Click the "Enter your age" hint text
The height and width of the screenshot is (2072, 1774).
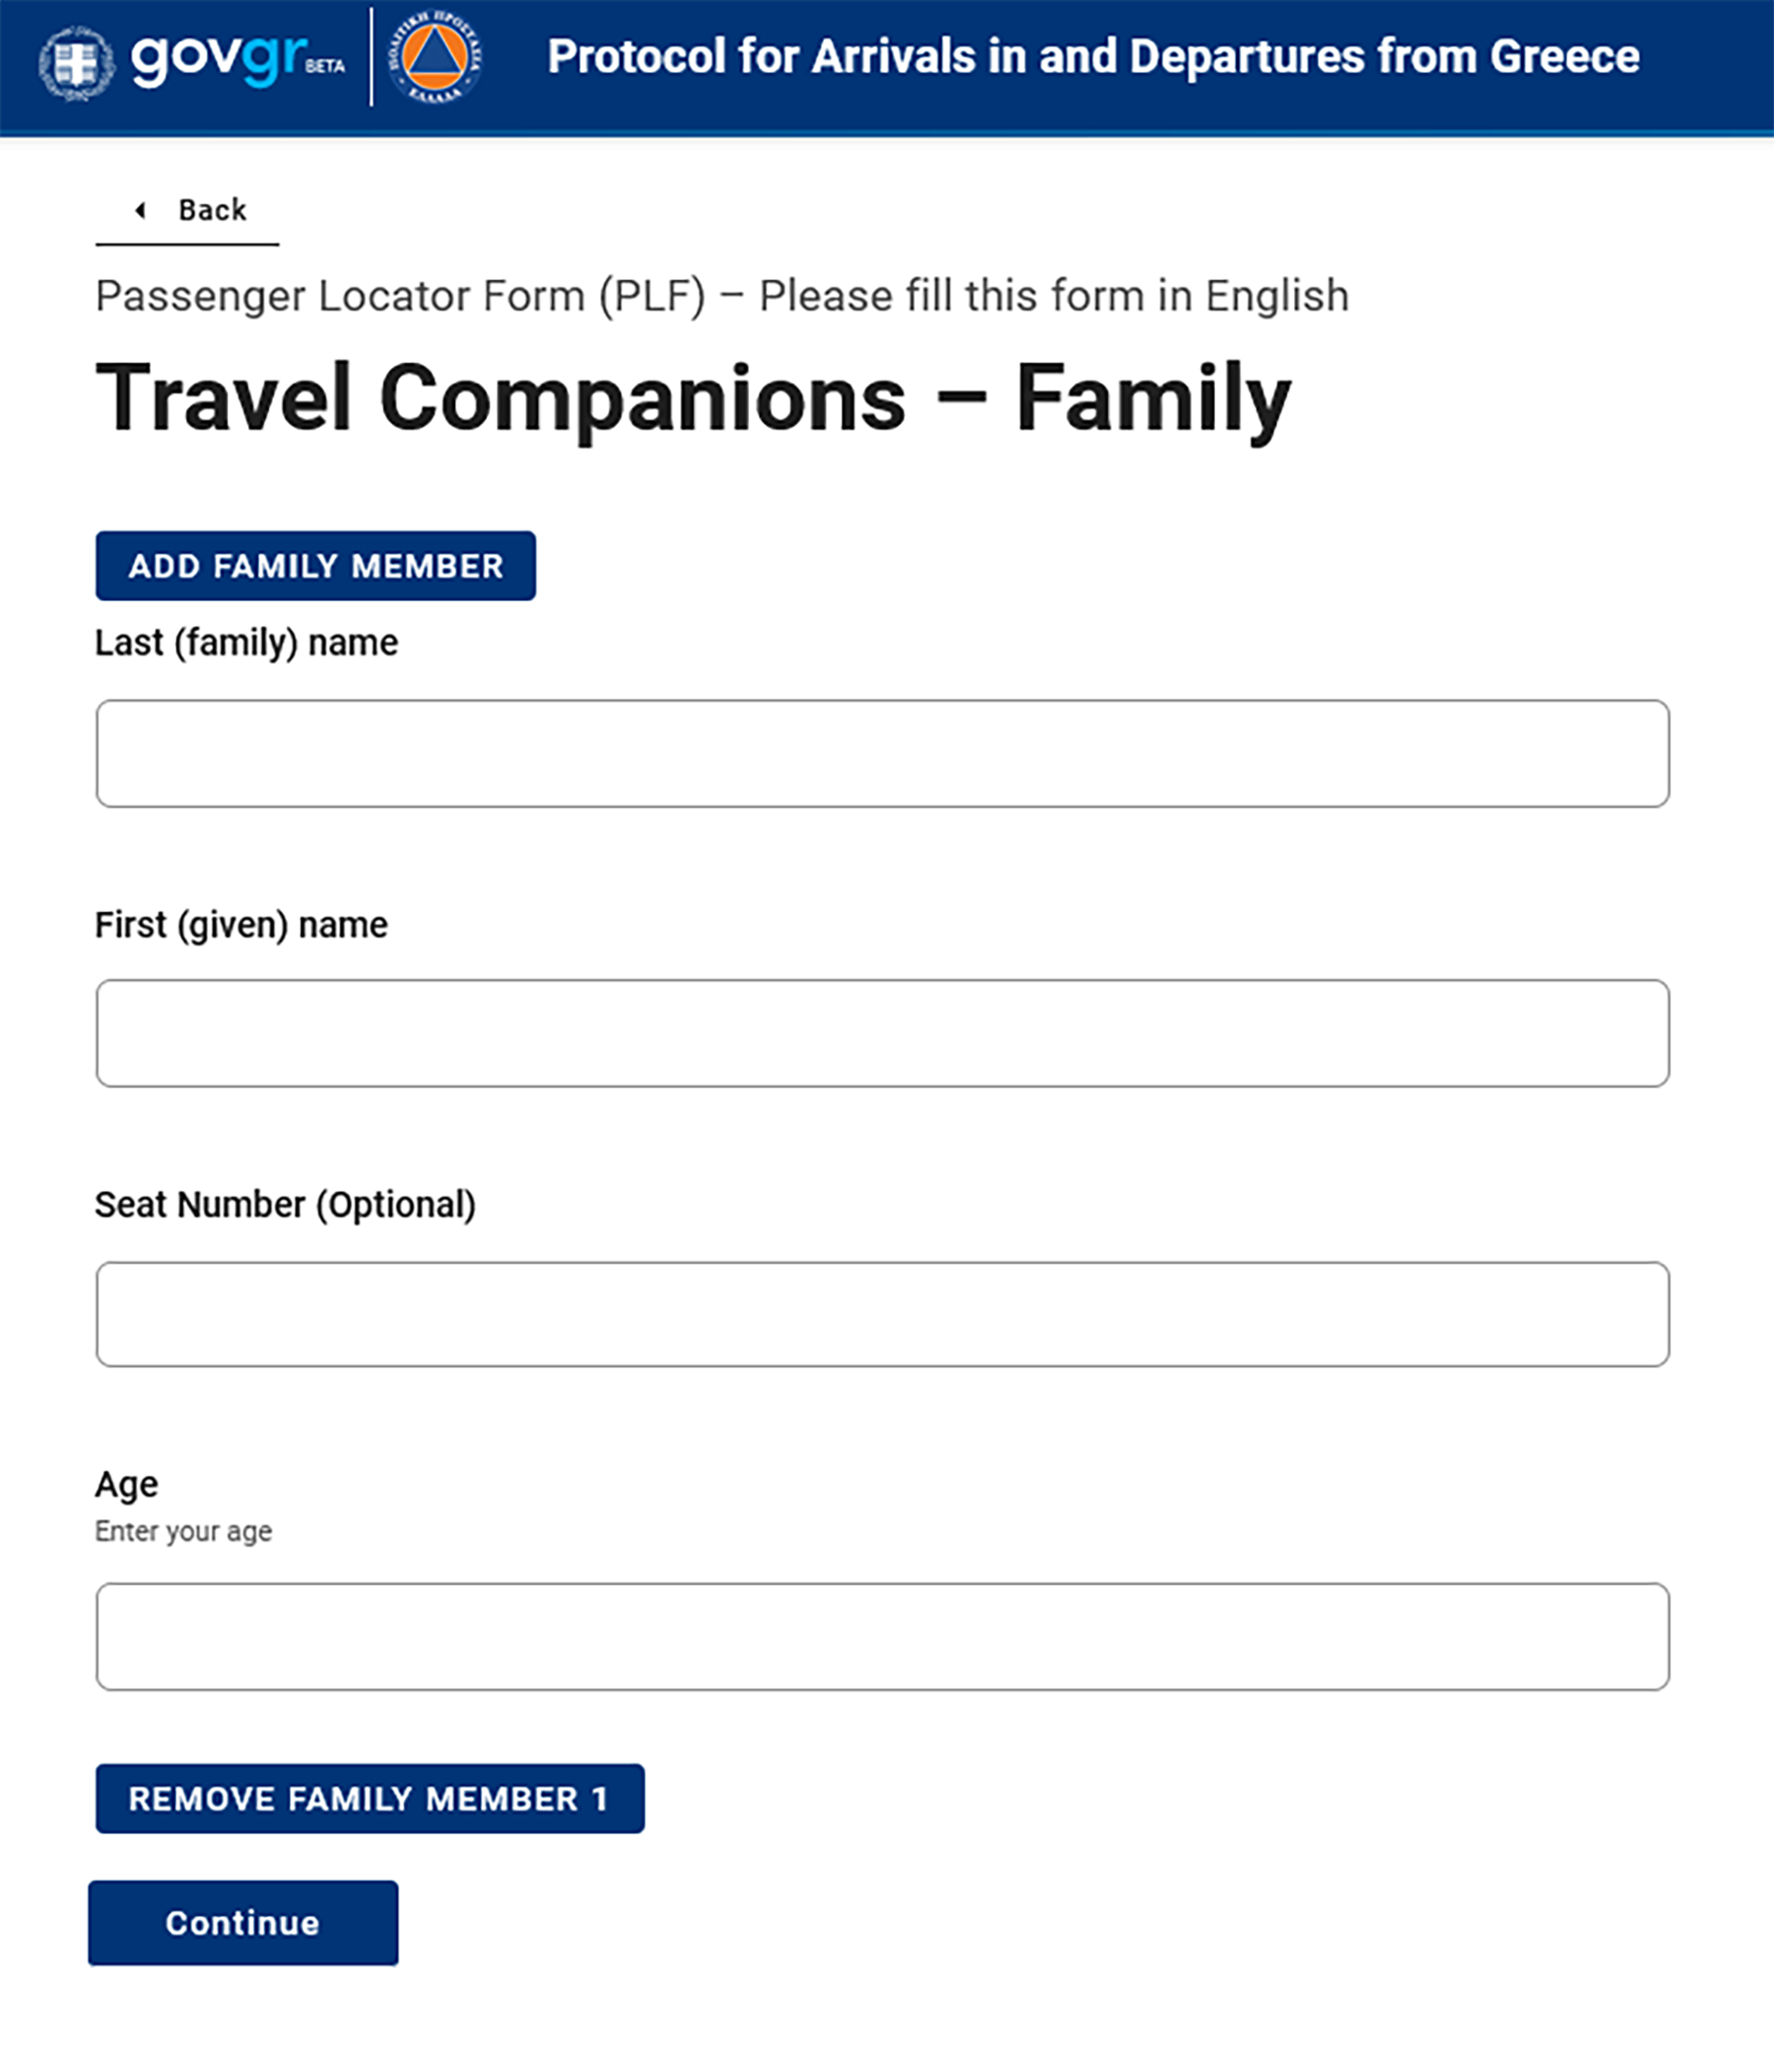point(183,1531)
